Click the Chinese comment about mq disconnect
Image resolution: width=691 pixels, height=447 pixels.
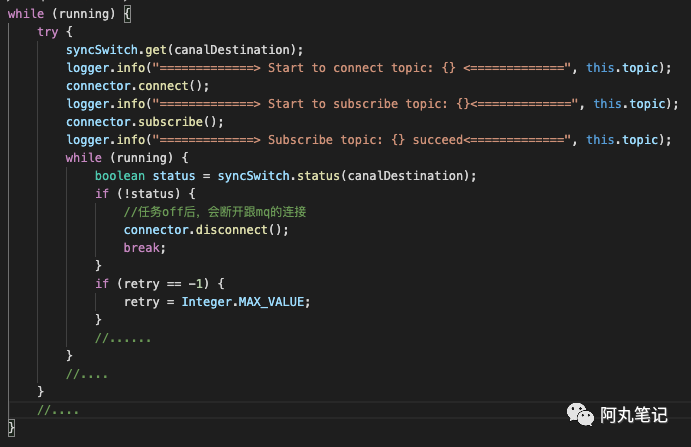[215, 212]
